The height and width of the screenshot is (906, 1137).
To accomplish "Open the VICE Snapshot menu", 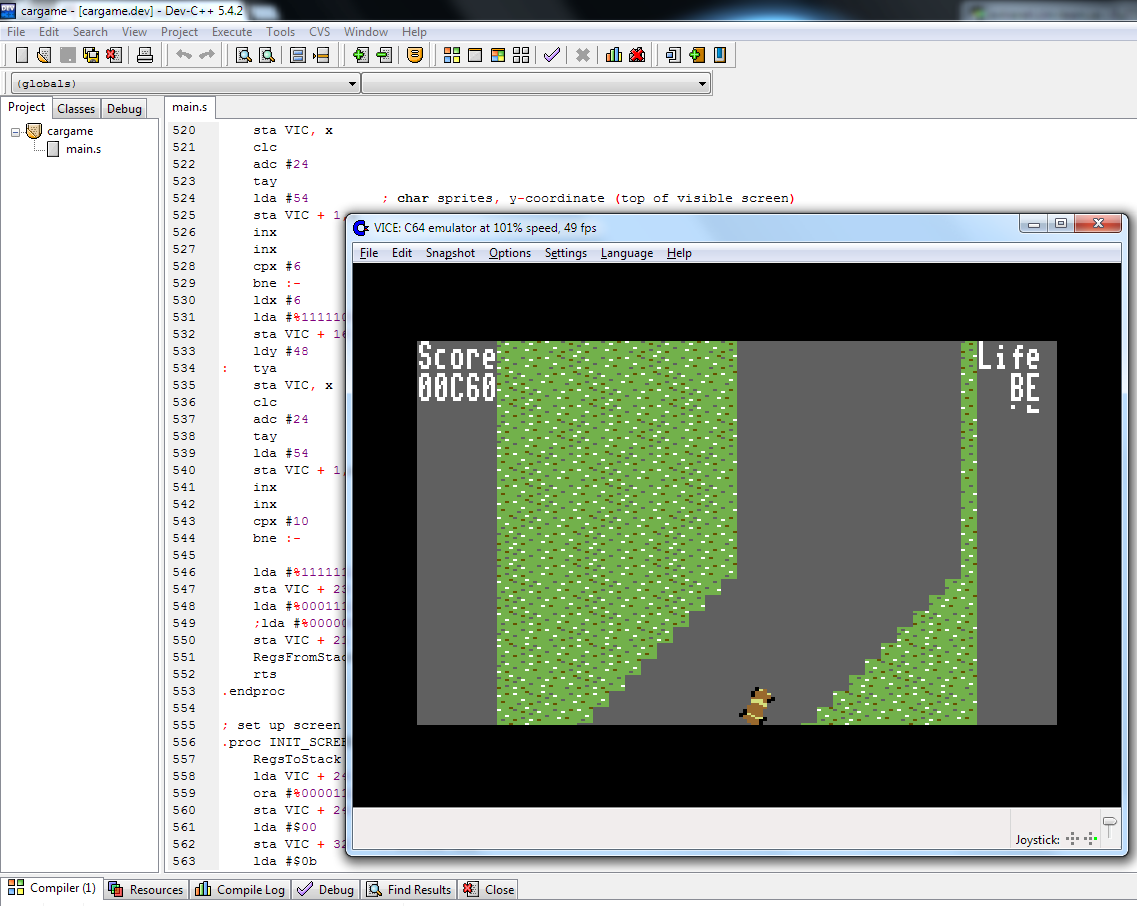I will point(450,253).
